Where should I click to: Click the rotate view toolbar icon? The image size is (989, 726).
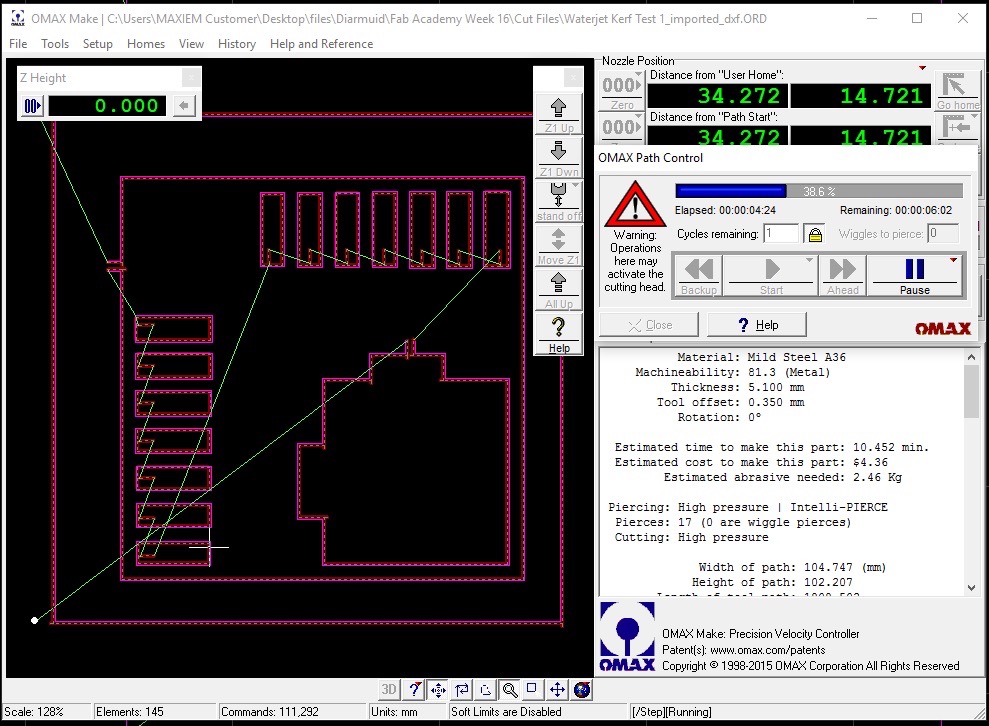tap(486, 689)
